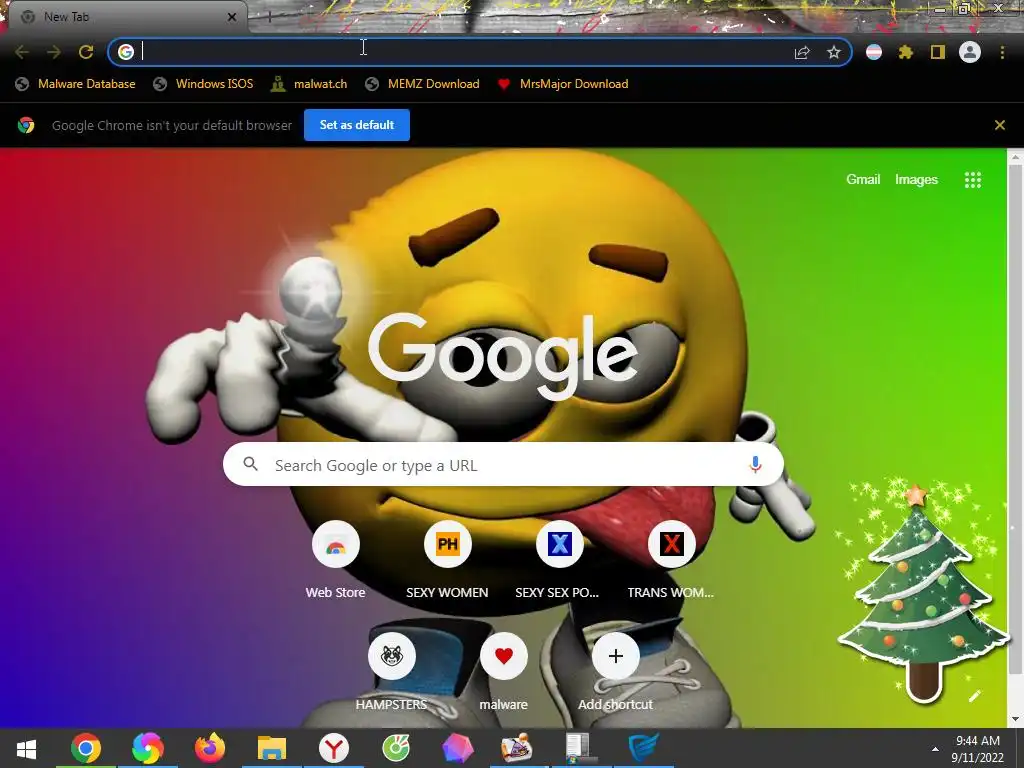Click the Set as default button
Screen dimensions: 1024x768
pyautogui.click(x=357, y=125)
